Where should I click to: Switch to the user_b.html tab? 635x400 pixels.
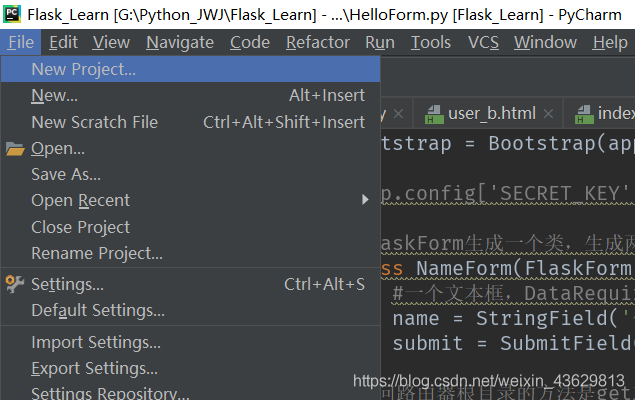tap(488, 114)
